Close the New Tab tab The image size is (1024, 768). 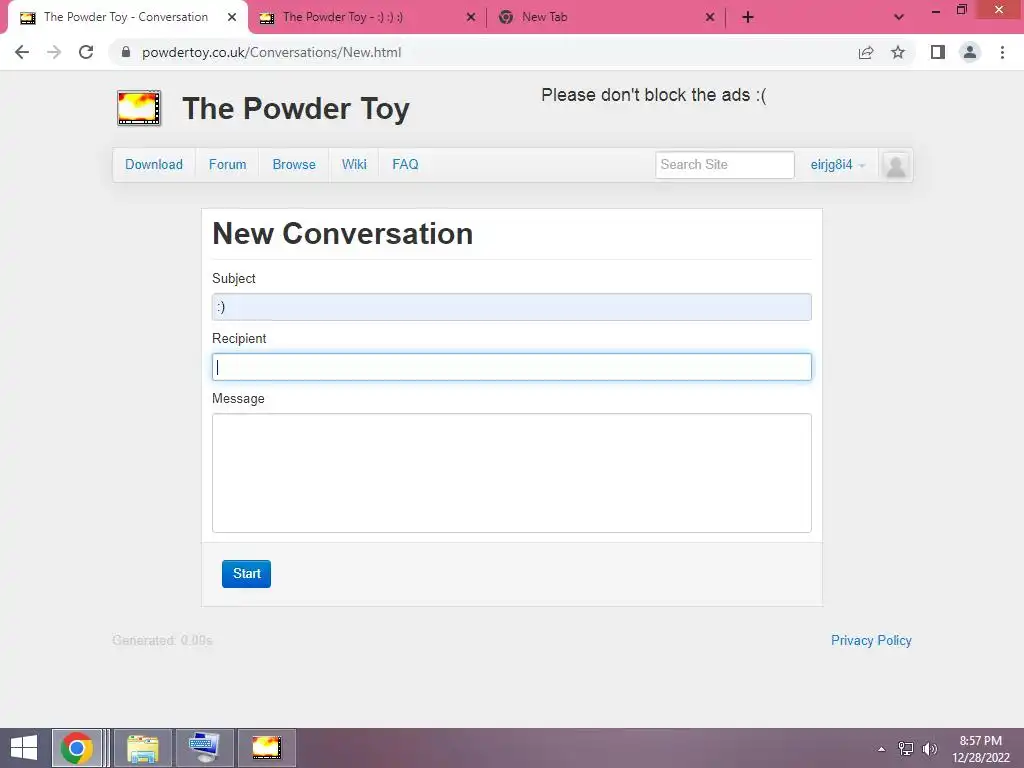pyautogui.click(x=710, y=17)
